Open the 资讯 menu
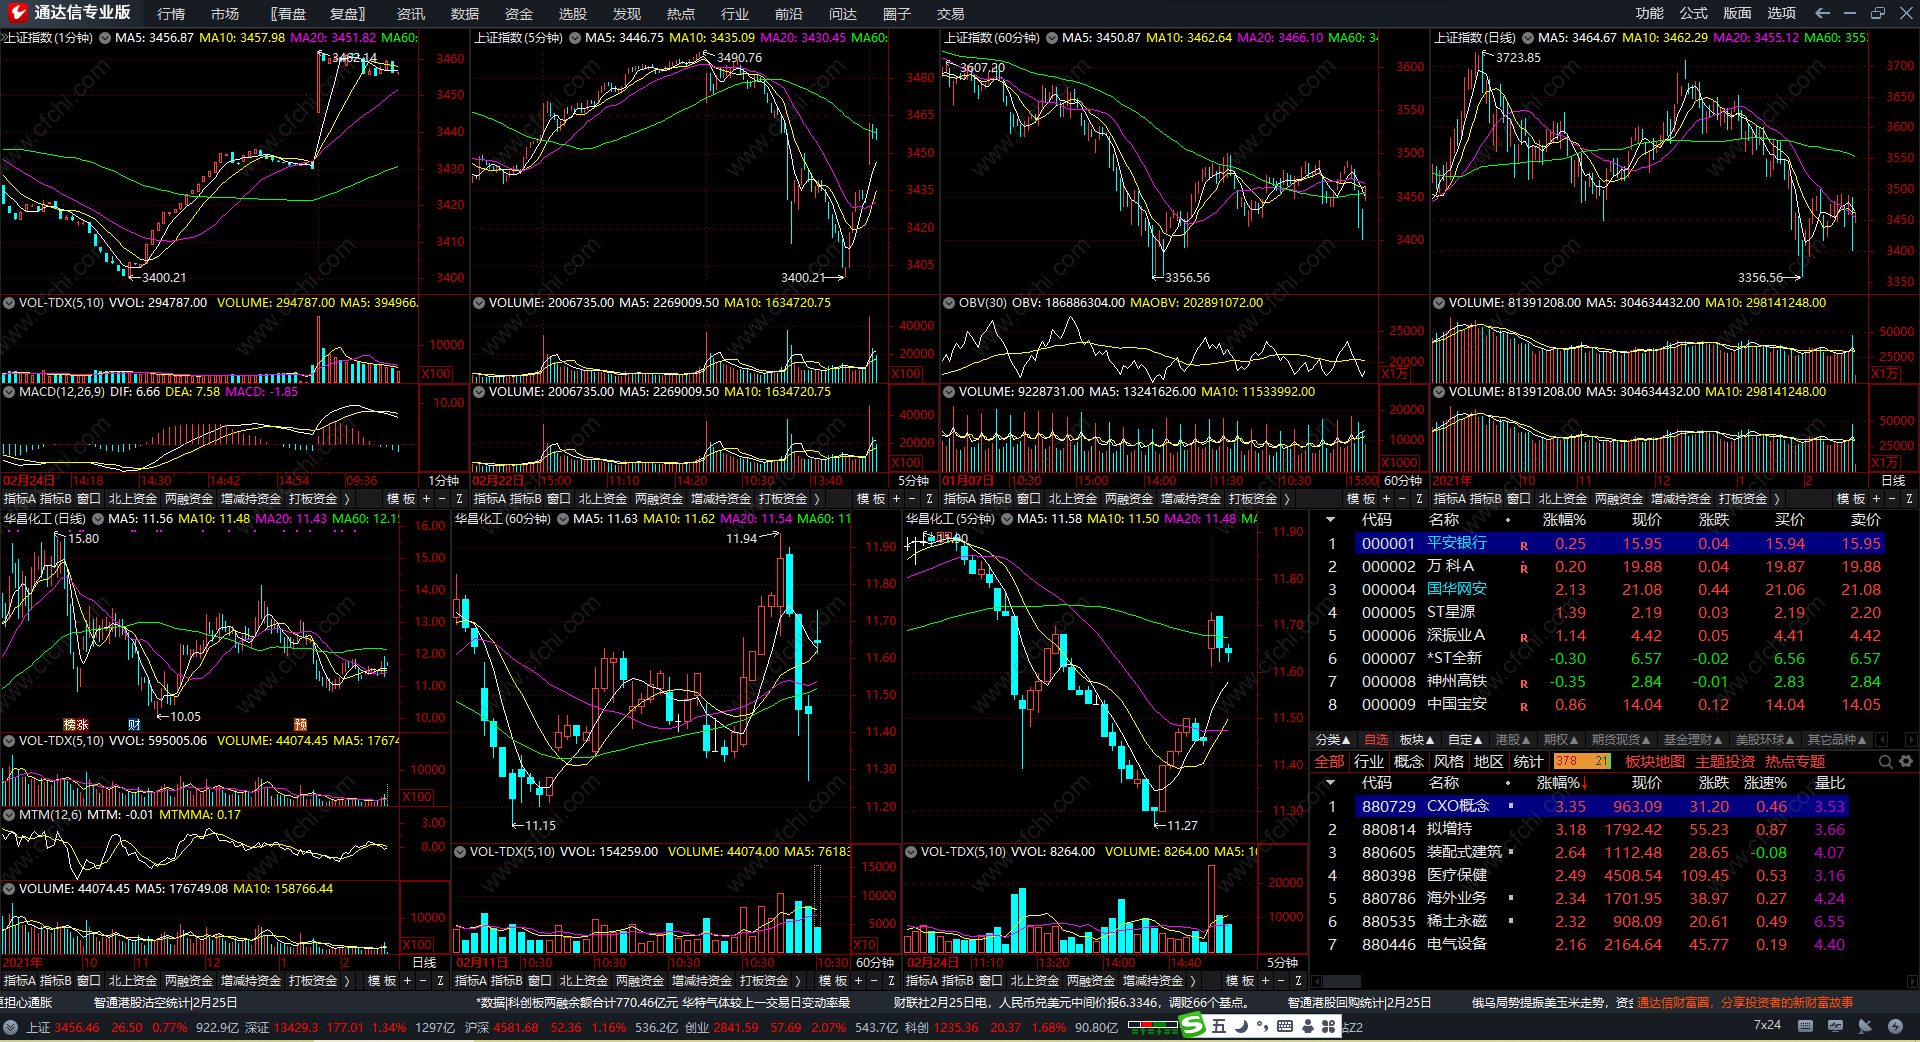The height and width of the screenshot is (1042, 1920). (411, 14)
